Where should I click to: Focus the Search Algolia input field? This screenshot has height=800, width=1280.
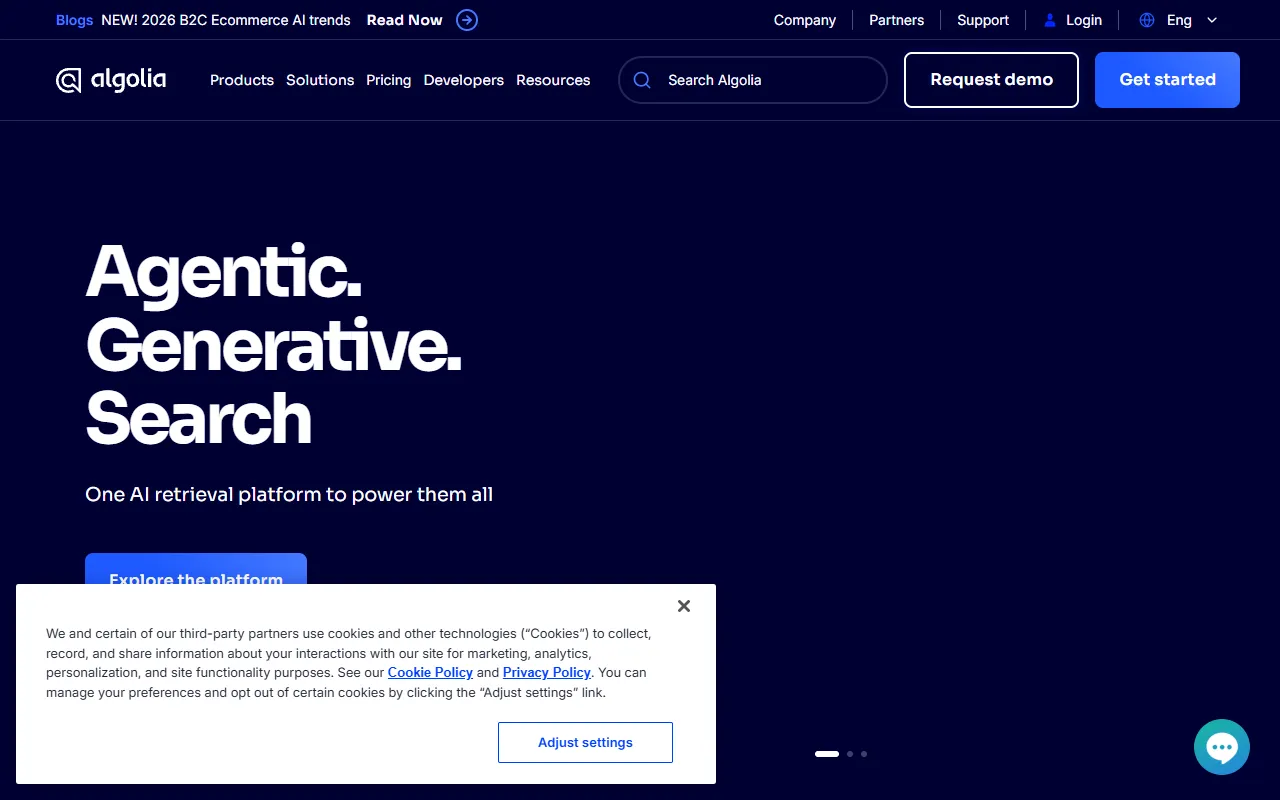click(765, 80)
